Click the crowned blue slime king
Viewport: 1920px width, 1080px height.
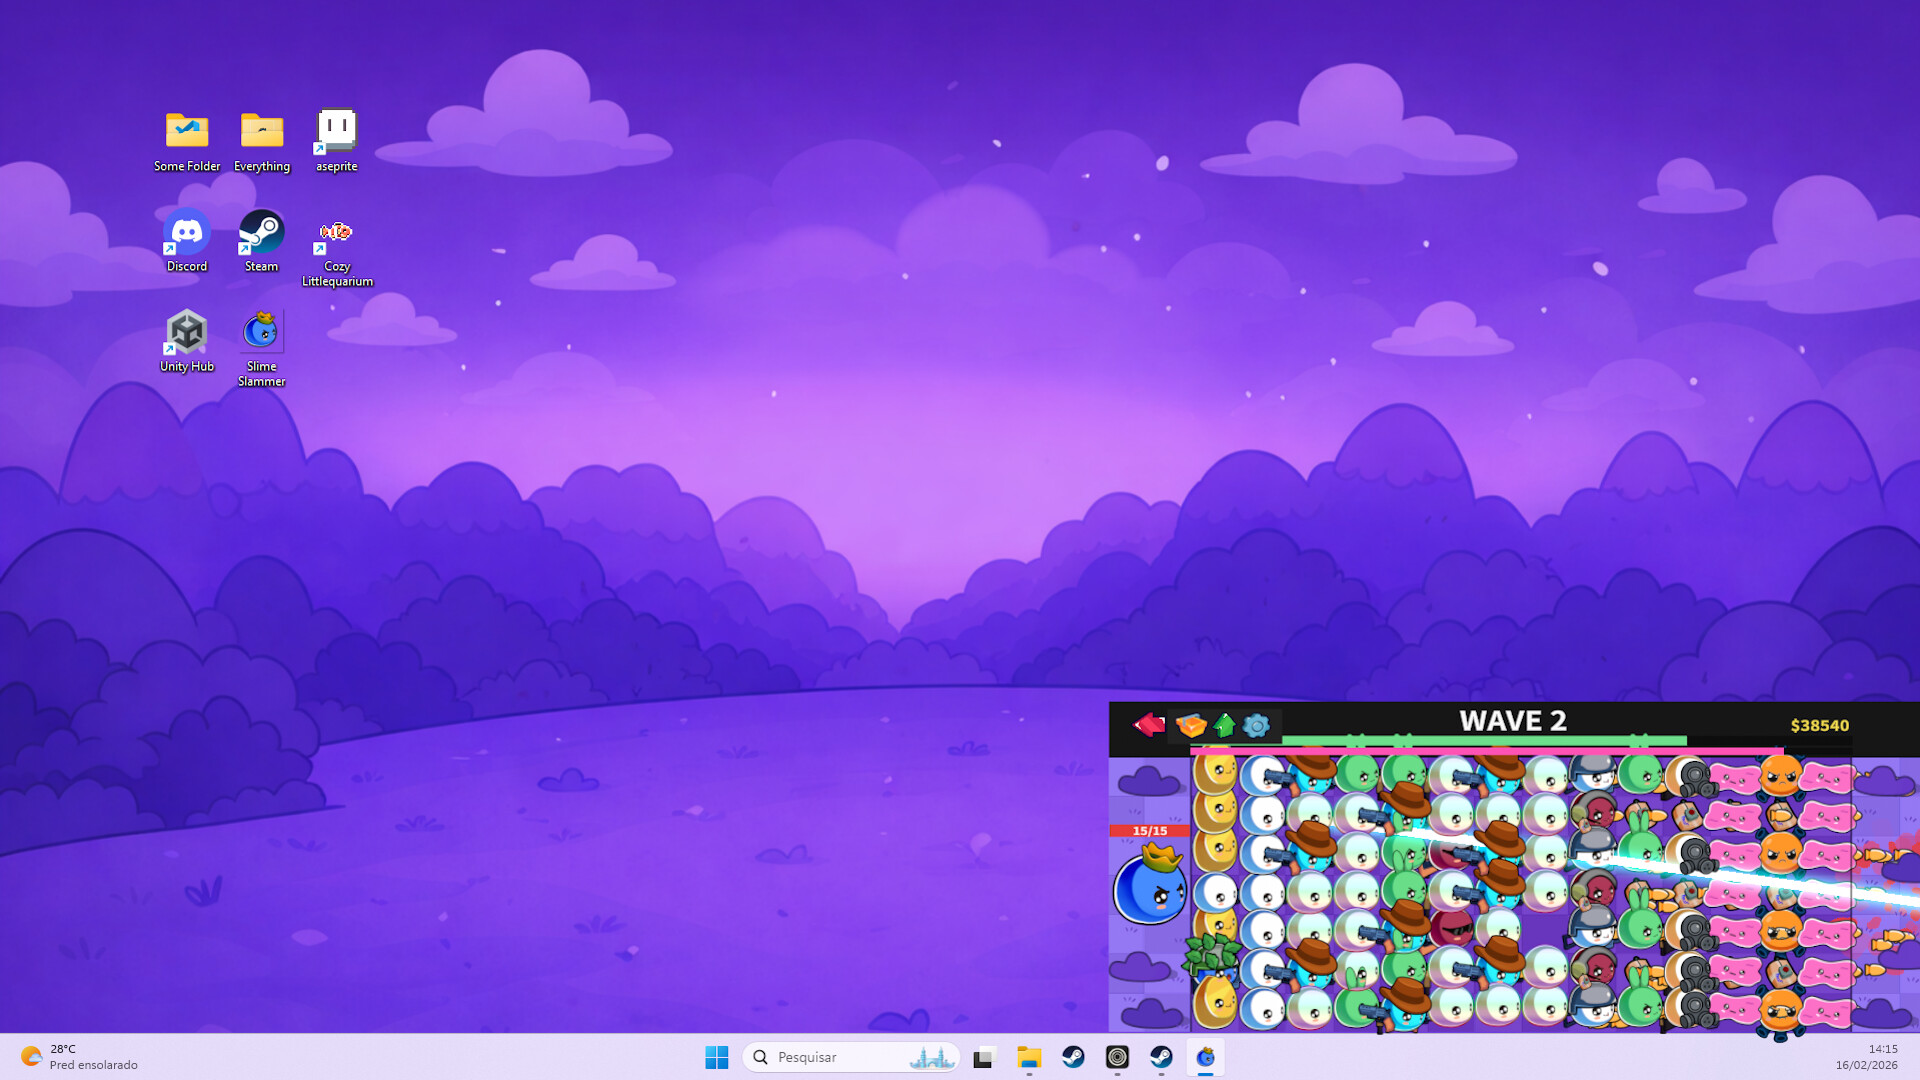(x=1149, y=891)
